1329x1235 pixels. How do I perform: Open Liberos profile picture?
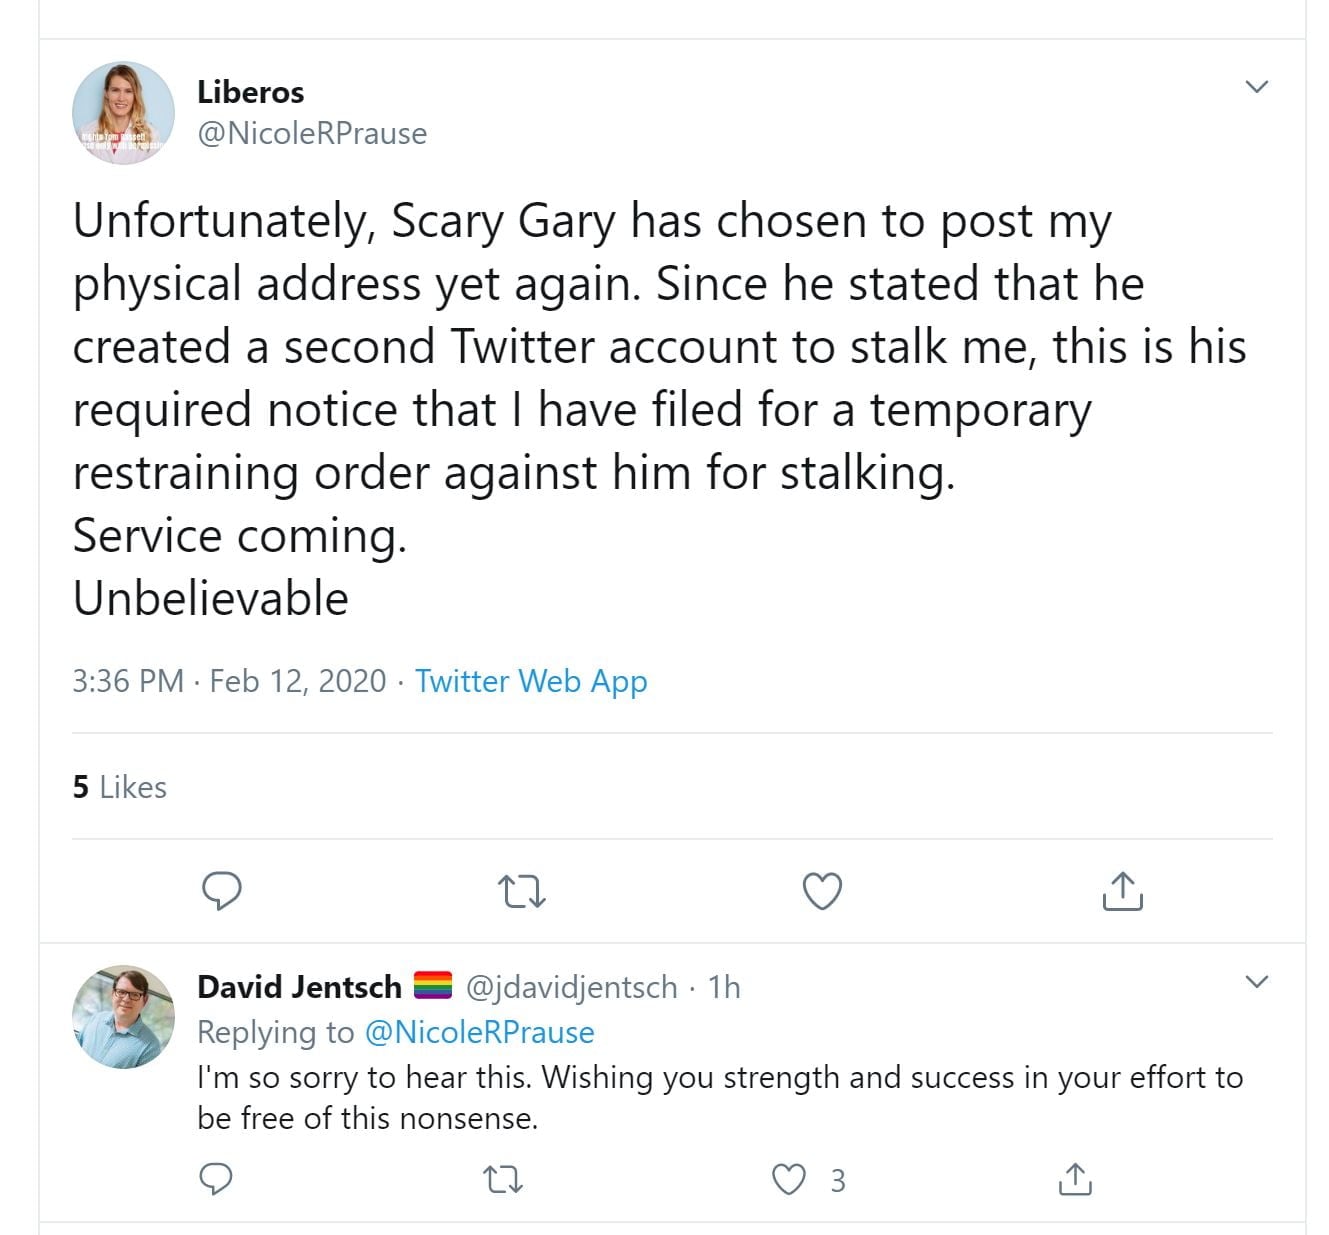tap(124, 112)
